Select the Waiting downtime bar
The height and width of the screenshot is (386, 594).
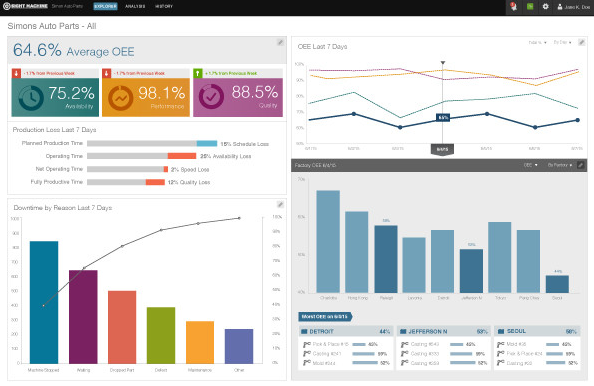click(x=83, y=317)
